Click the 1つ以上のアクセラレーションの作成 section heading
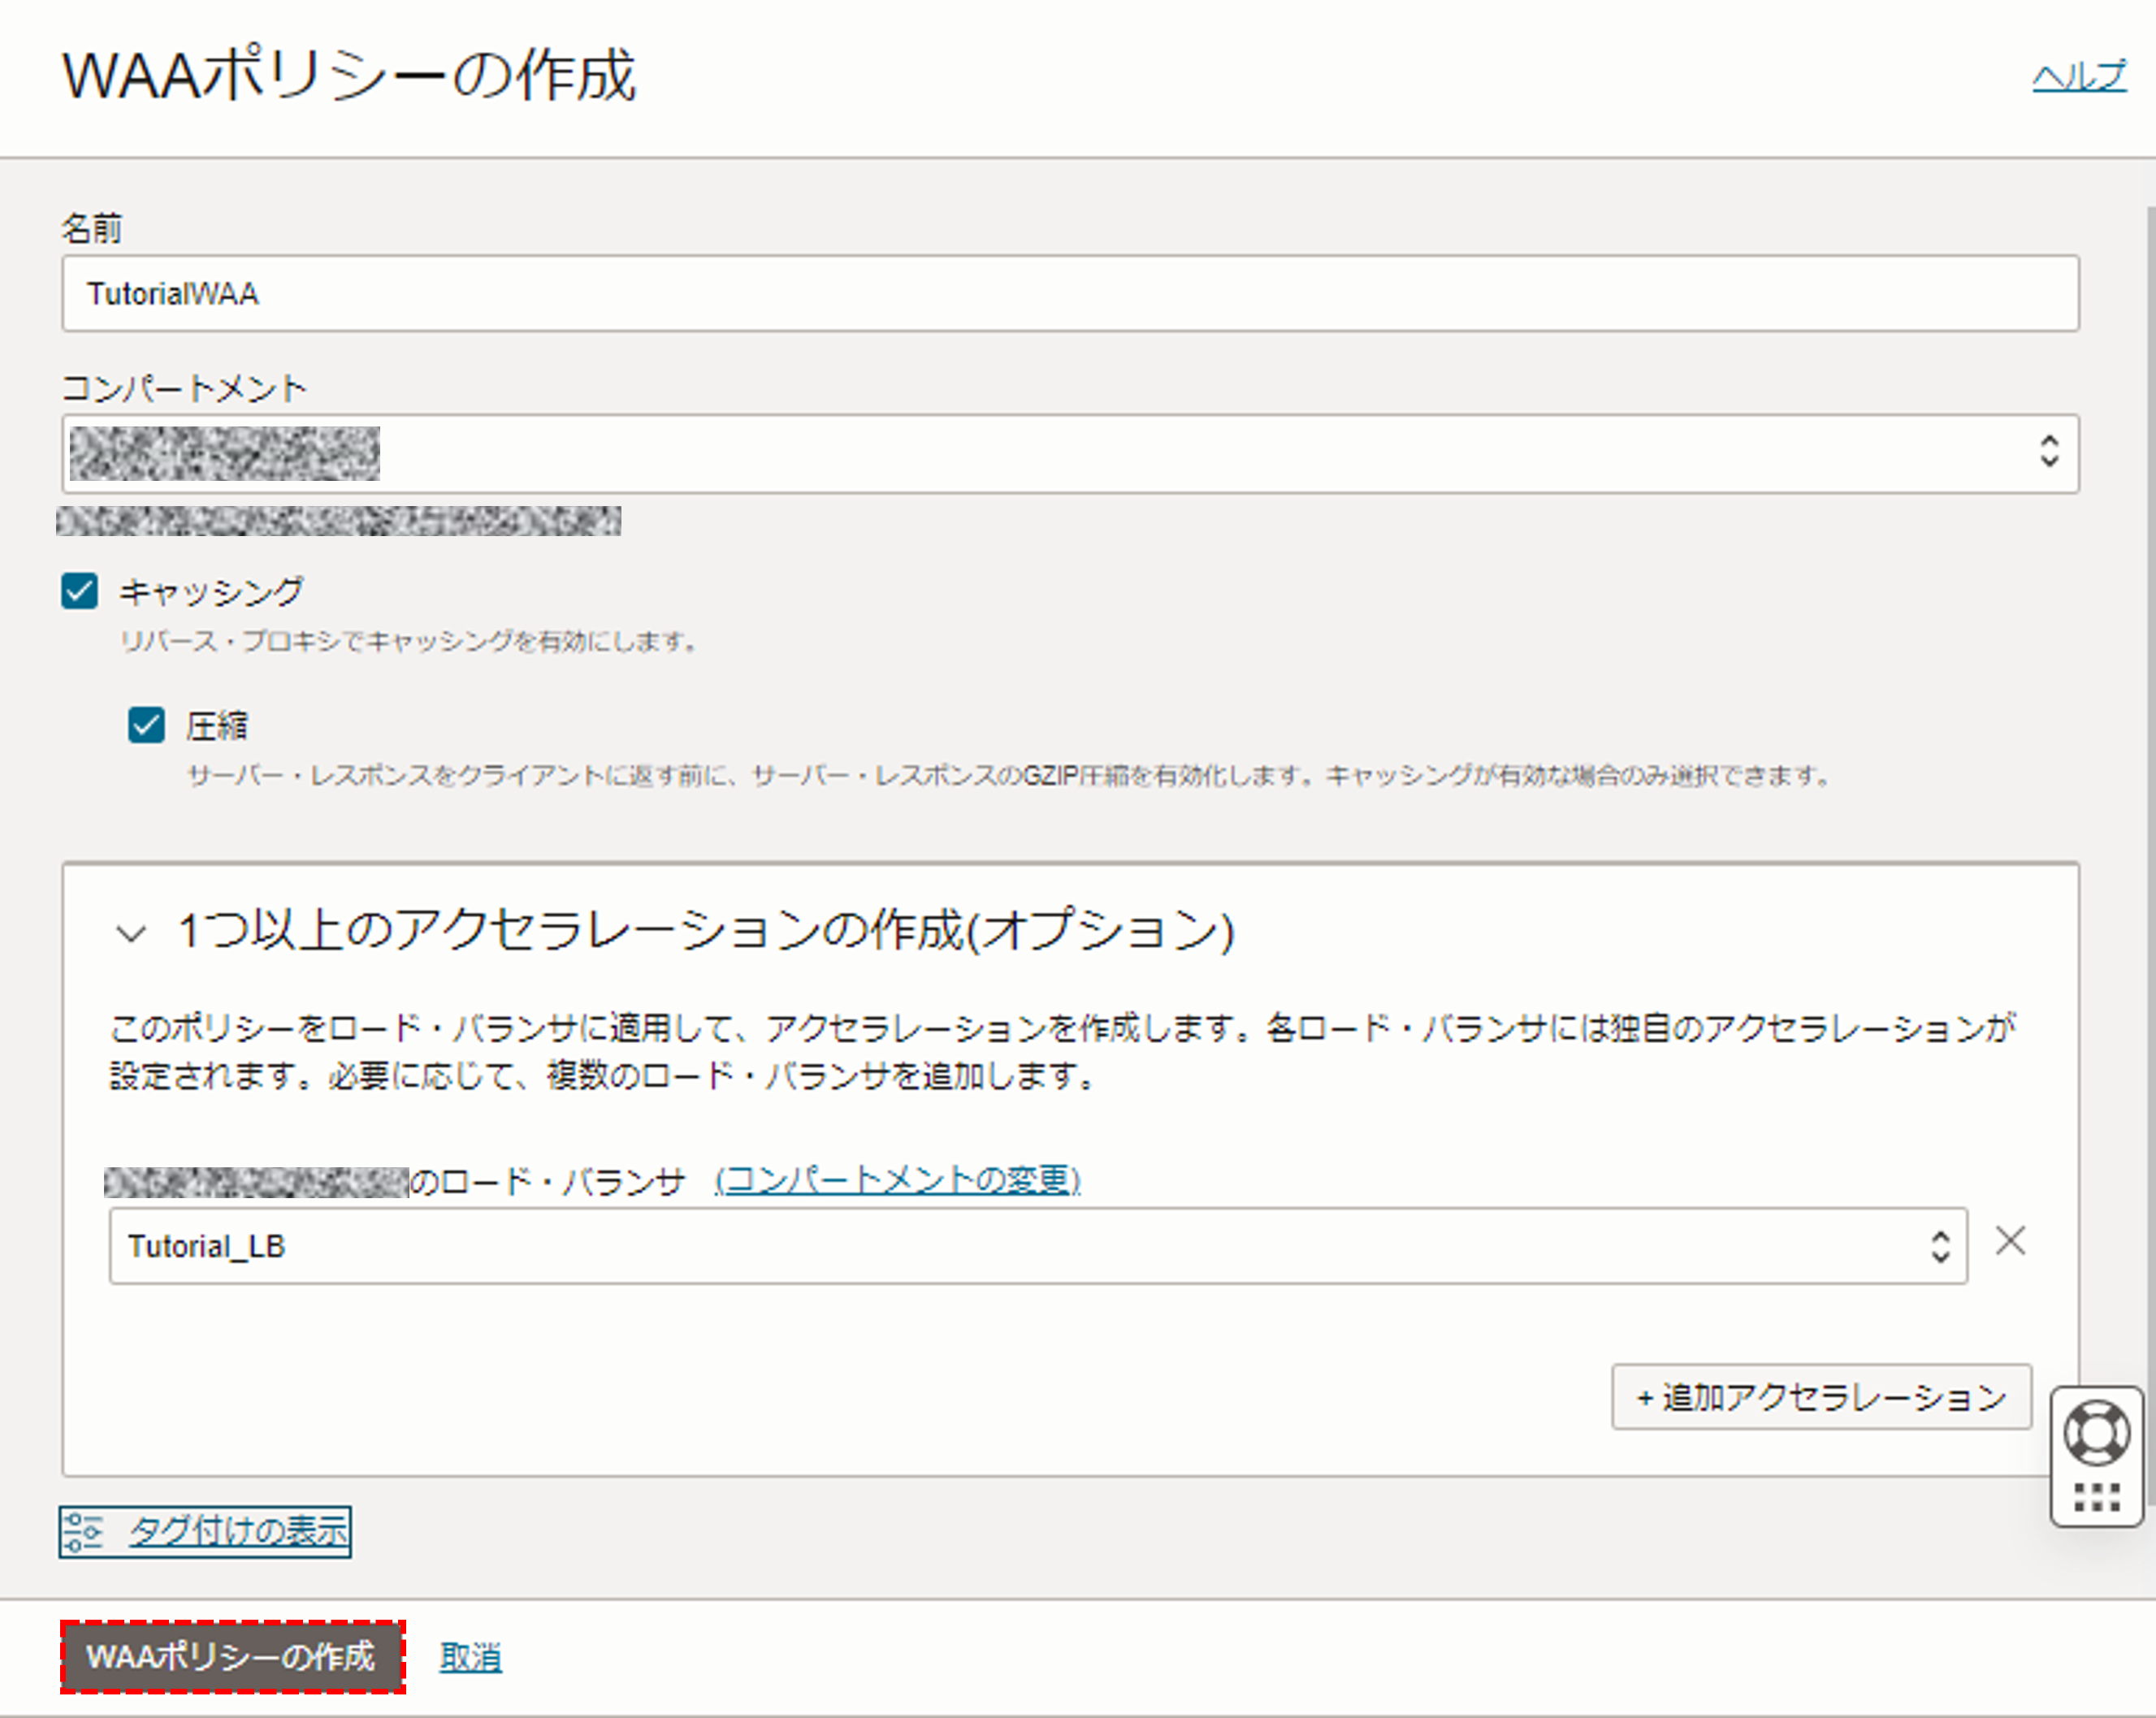Screen dimensions: 2156x1718 tap(705, 930)
